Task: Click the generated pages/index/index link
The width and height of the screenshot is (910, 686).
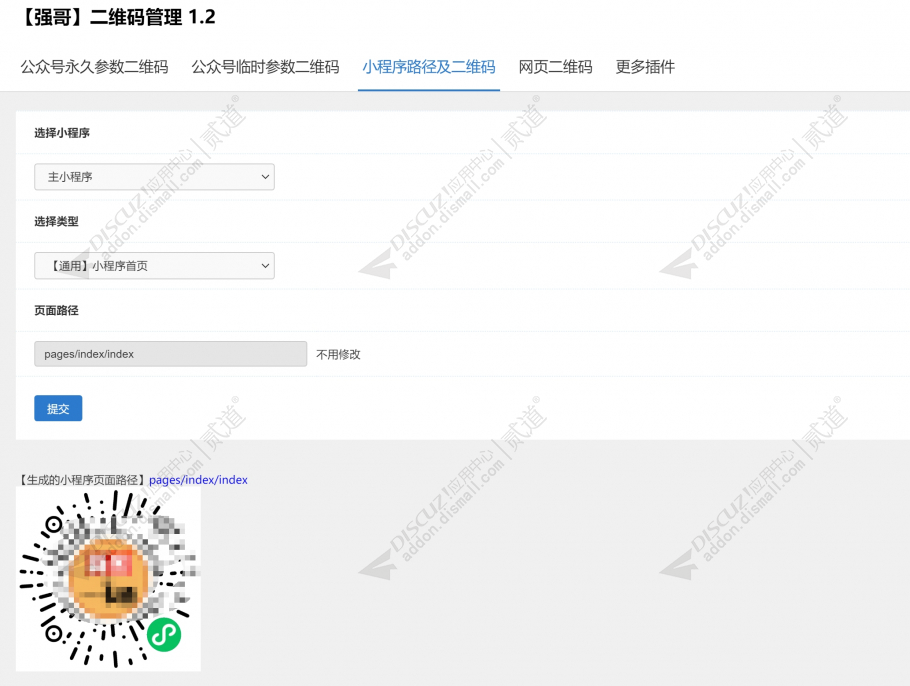Action: point(198,480)
